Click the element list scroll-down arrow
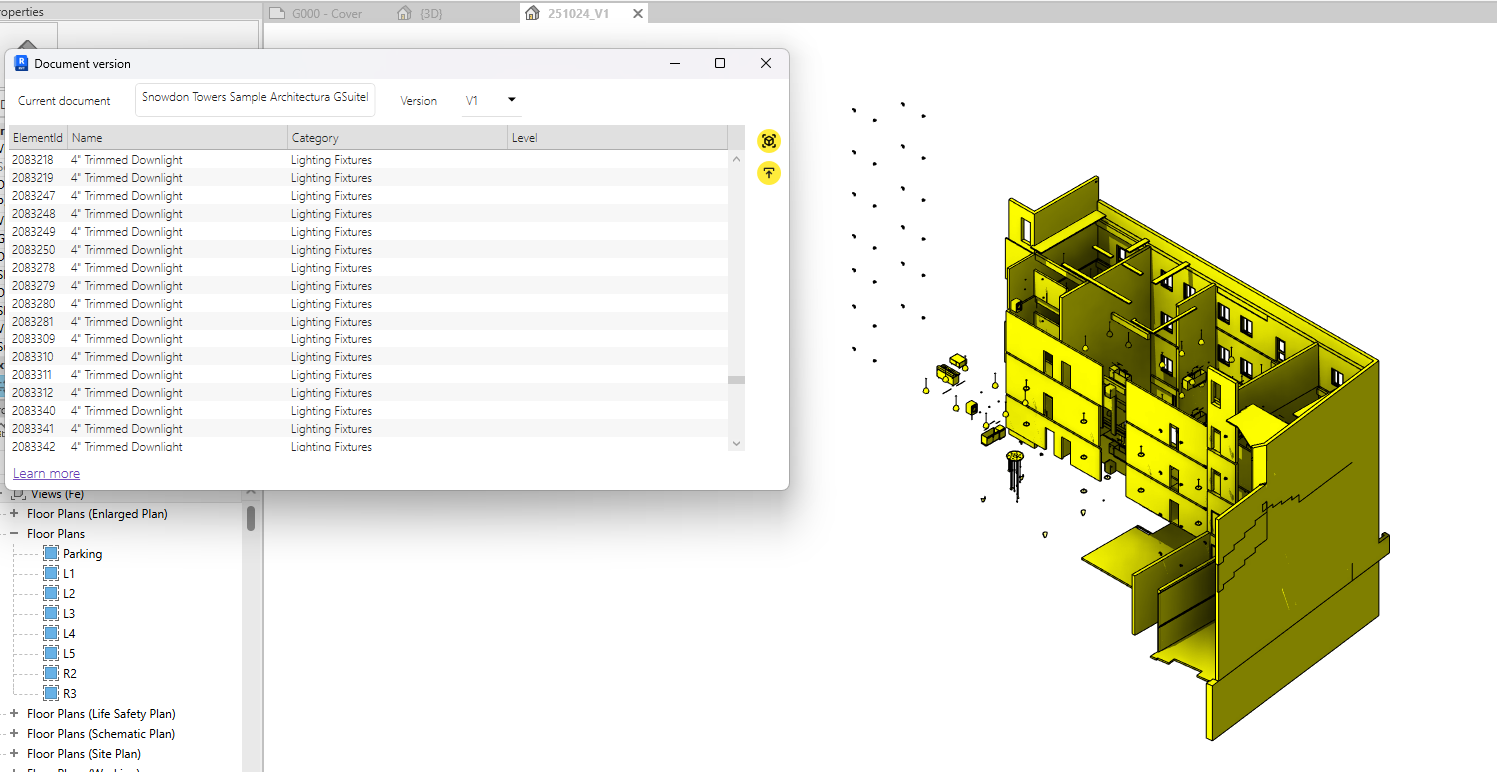Viewport: 1497px width, 772px height. (736, 443)
